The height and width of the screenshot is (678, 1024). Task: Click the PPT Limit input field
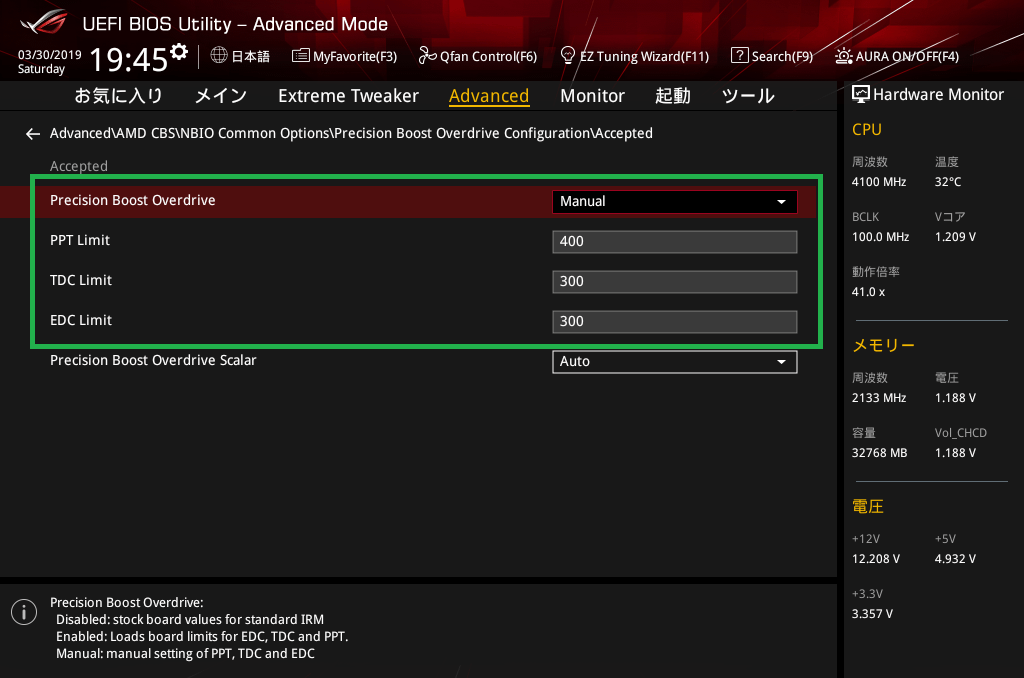coord(675,242)
